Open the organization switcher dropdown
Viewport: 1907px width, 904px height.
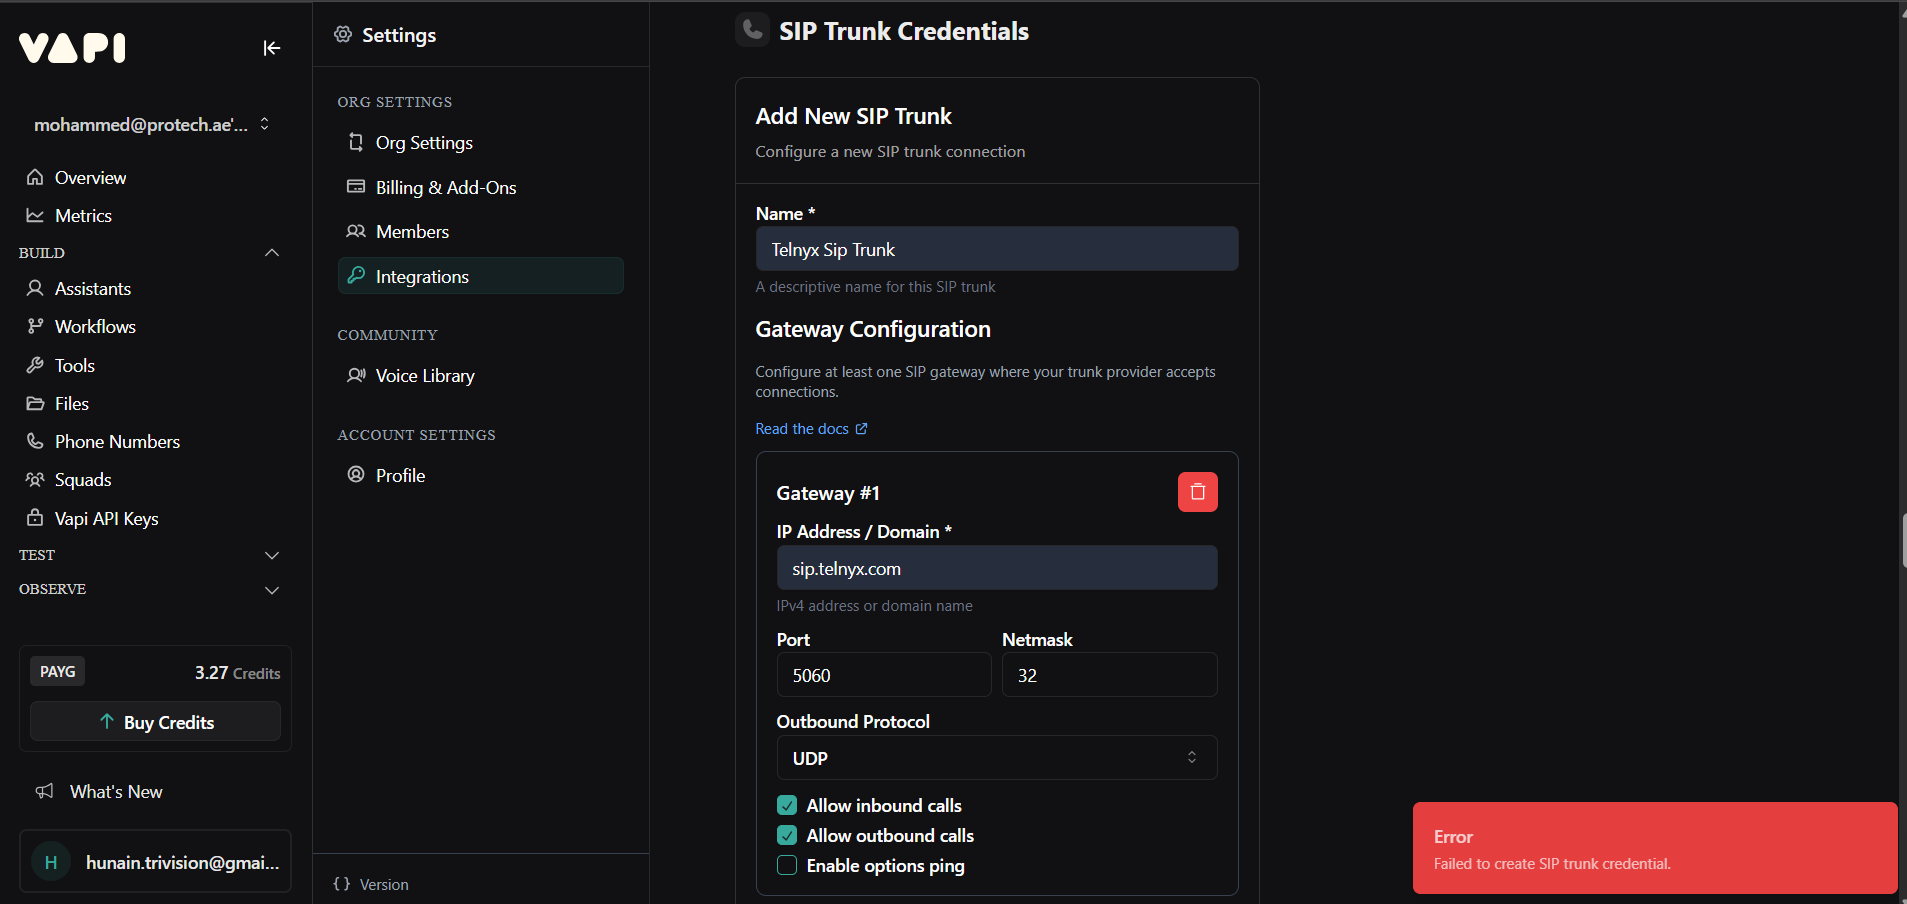point(153,124)
